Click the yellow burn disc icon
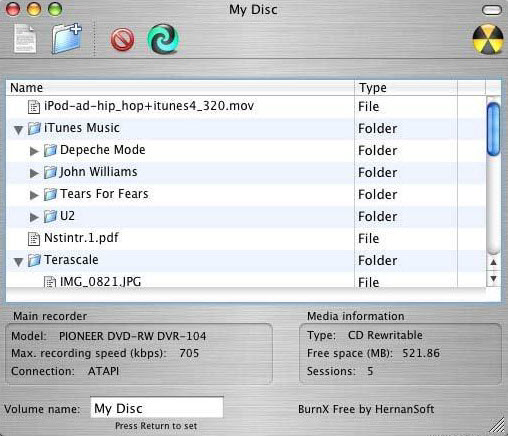 [x=488, y=39]
